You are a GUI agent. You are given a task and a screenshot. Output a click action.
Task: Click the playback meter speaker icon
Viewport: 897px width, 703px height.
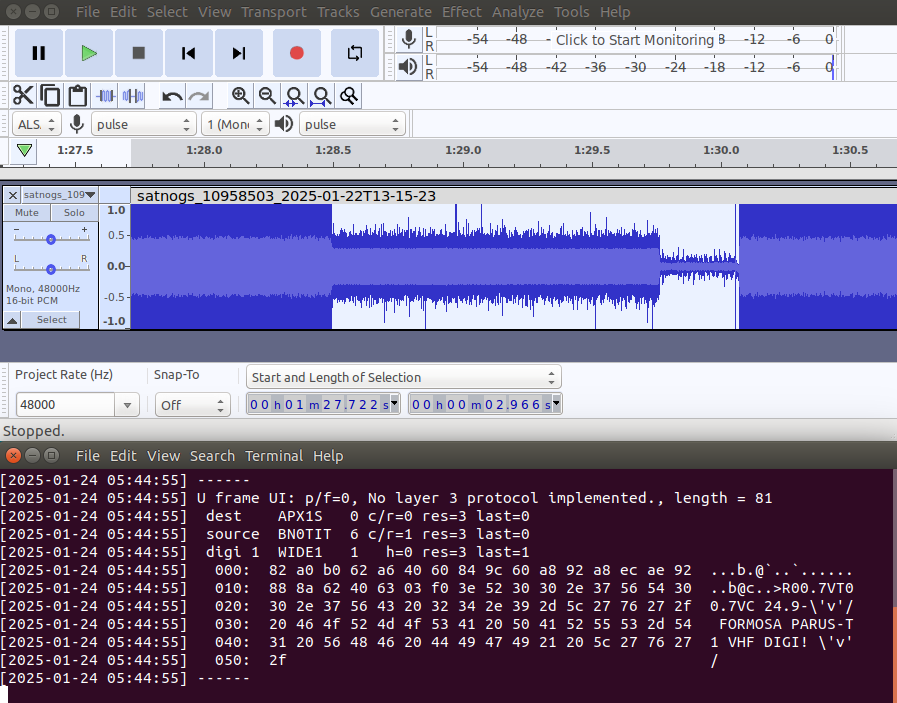tap(408, 67)
